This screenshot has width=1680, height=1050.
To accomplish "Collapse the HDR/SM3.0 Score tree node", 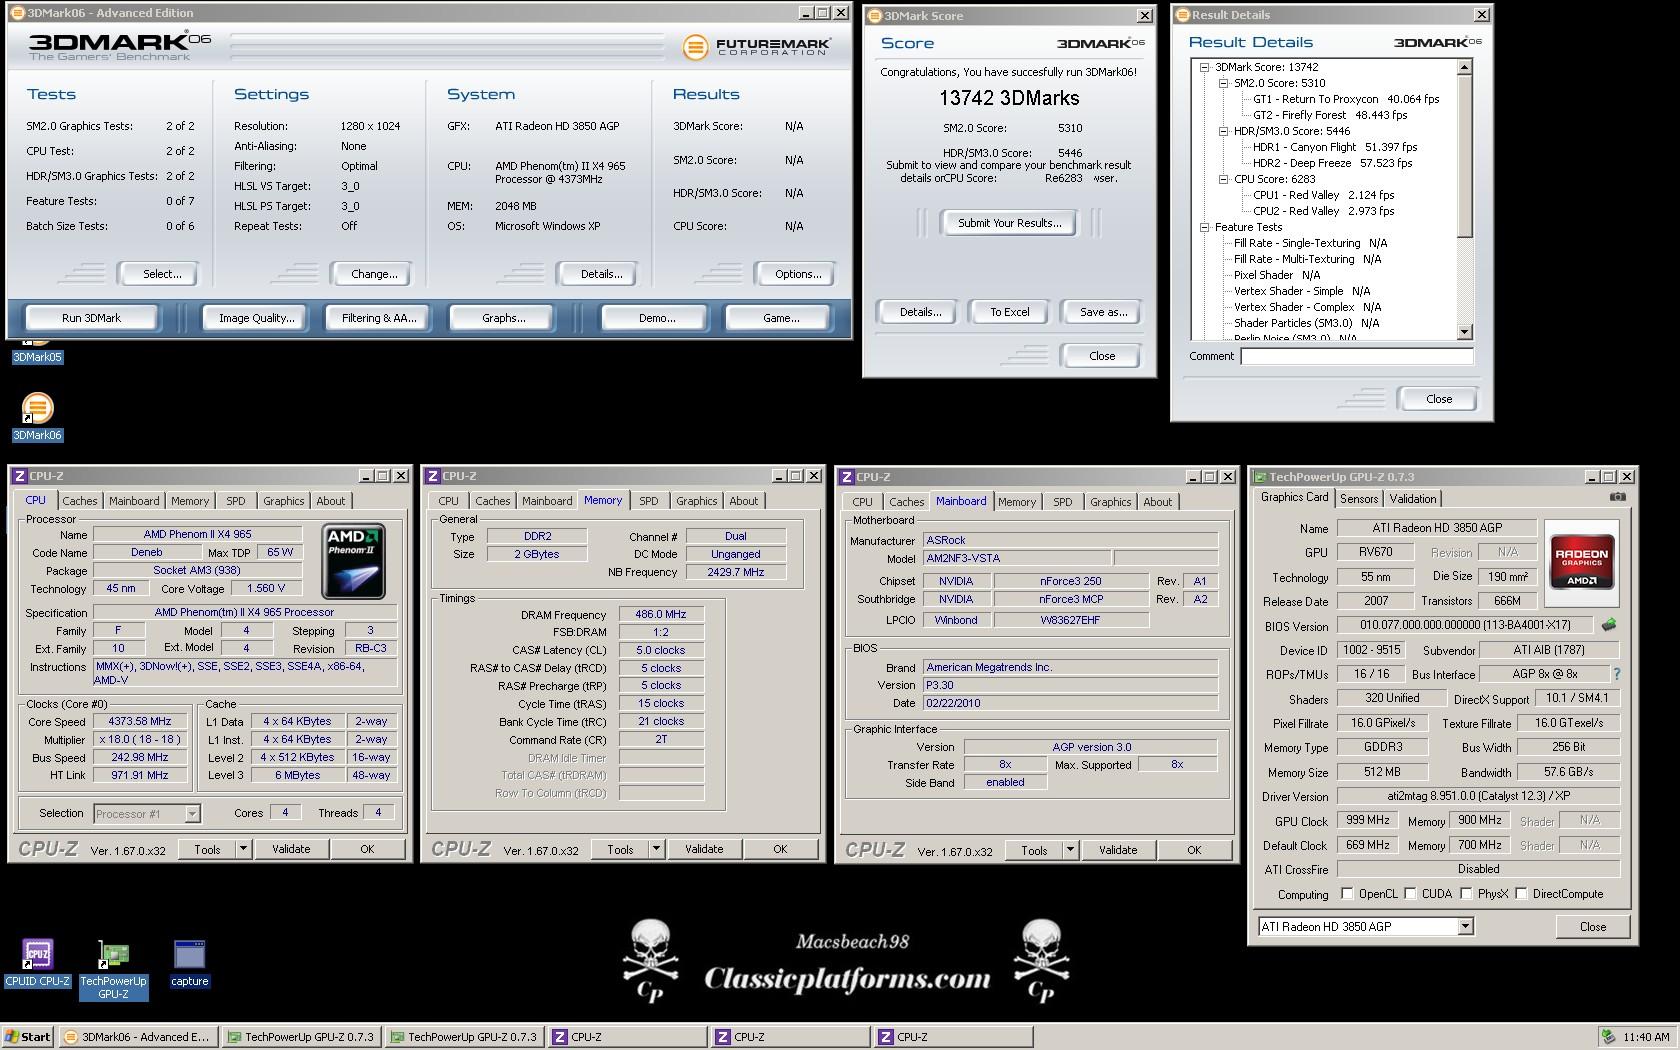I will pyautogui.click(x=1223, y=131).
